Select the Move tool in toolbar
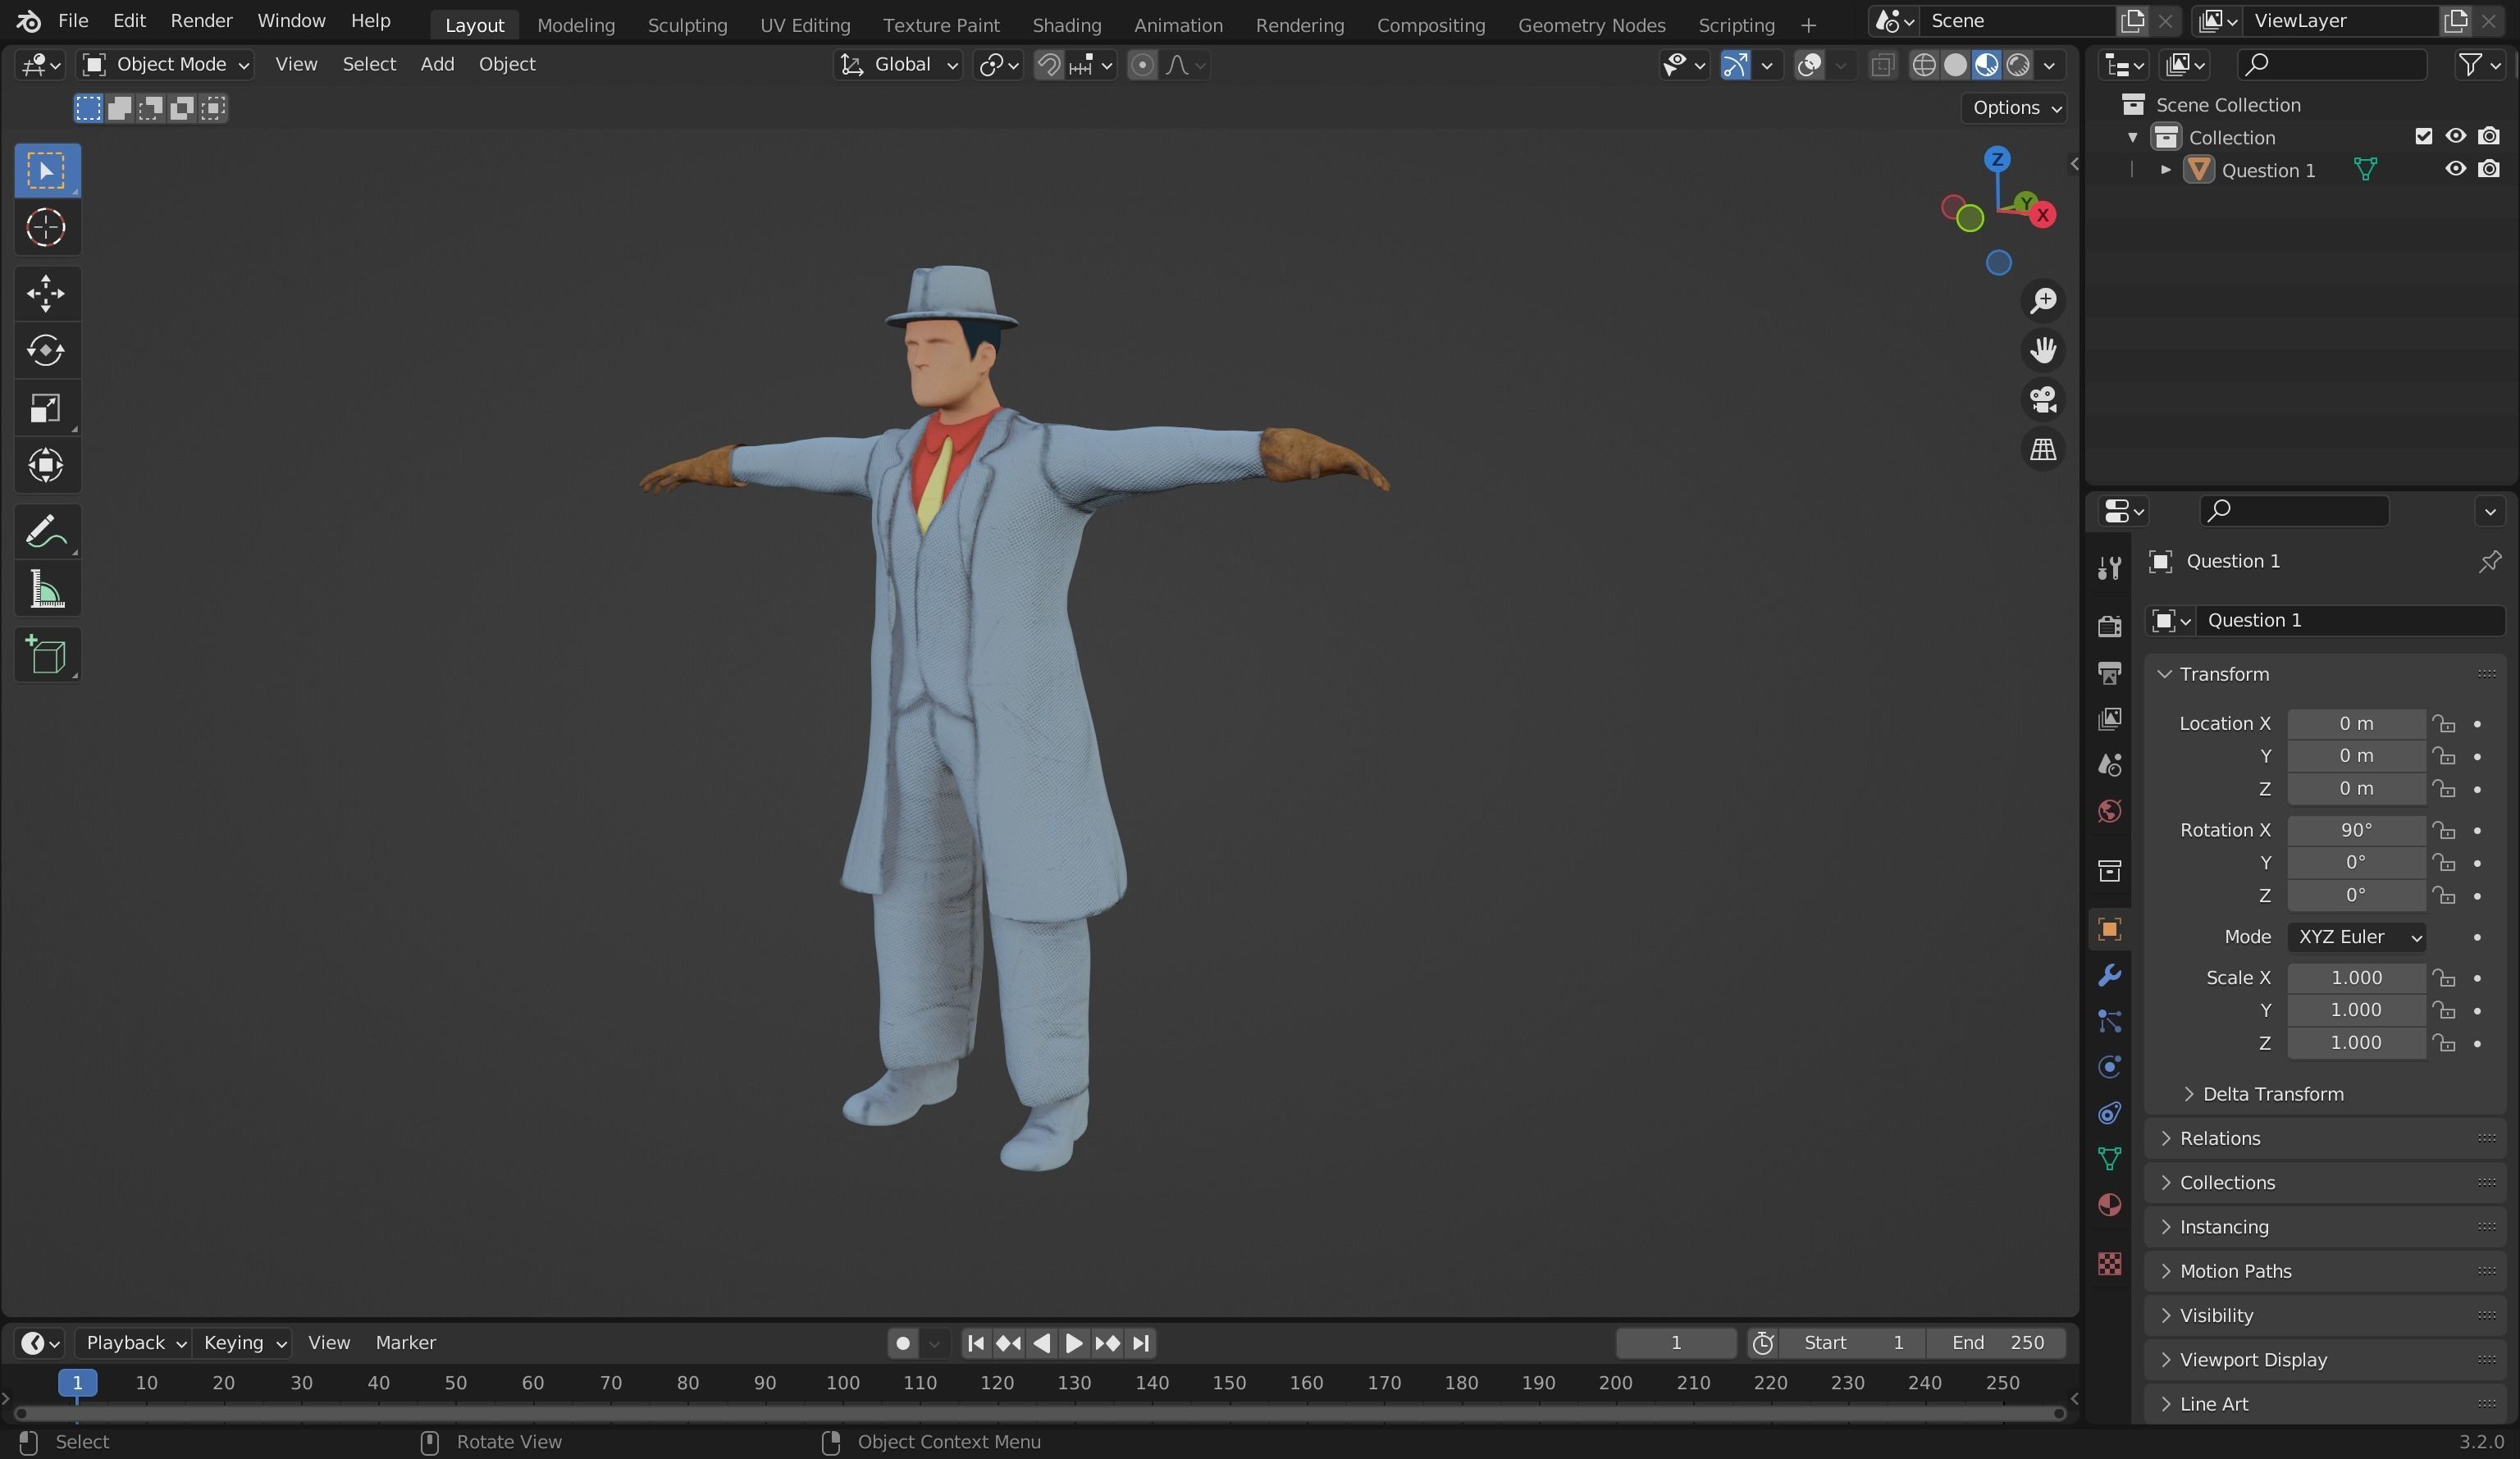The height and width of the screenshot is (1459, 2520). (x=45, y=293)
